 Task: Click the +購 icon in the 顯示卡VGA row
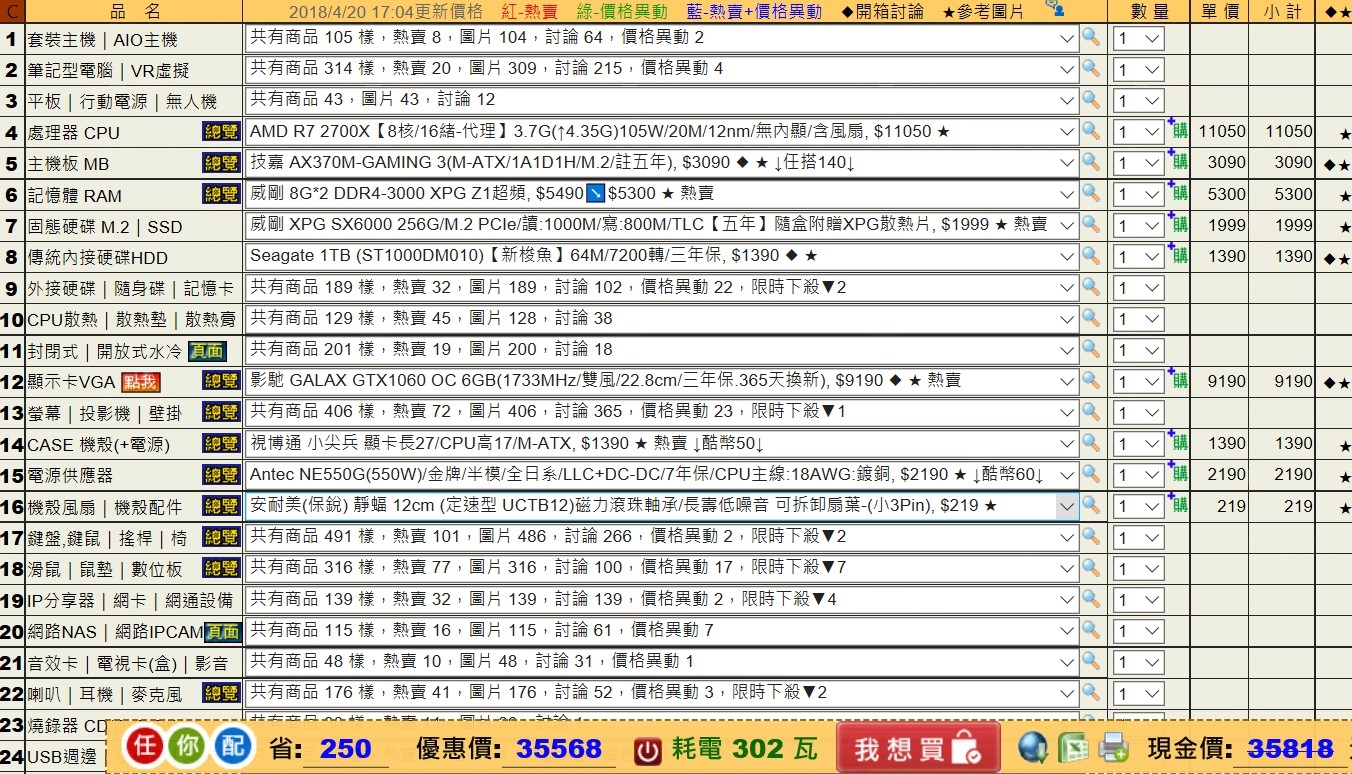(1178, 379)
